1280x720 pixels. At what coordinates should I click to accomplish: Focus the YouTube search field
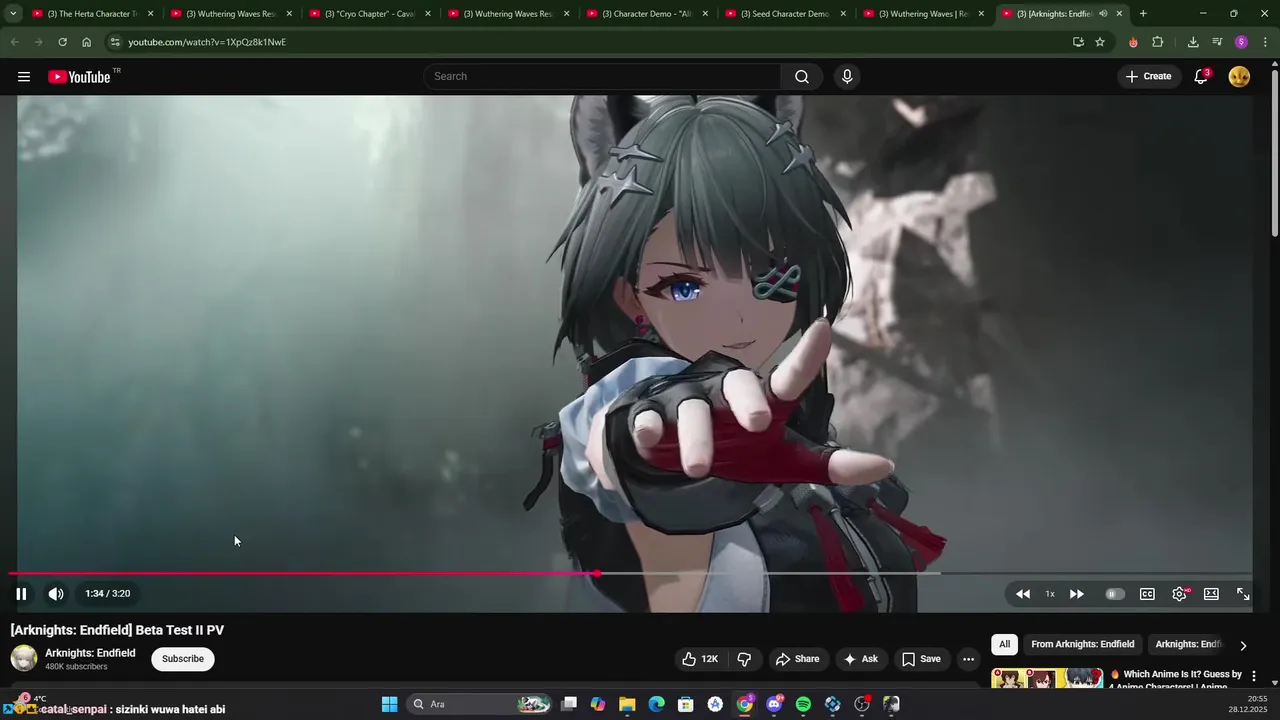click(x=603, y=77)
